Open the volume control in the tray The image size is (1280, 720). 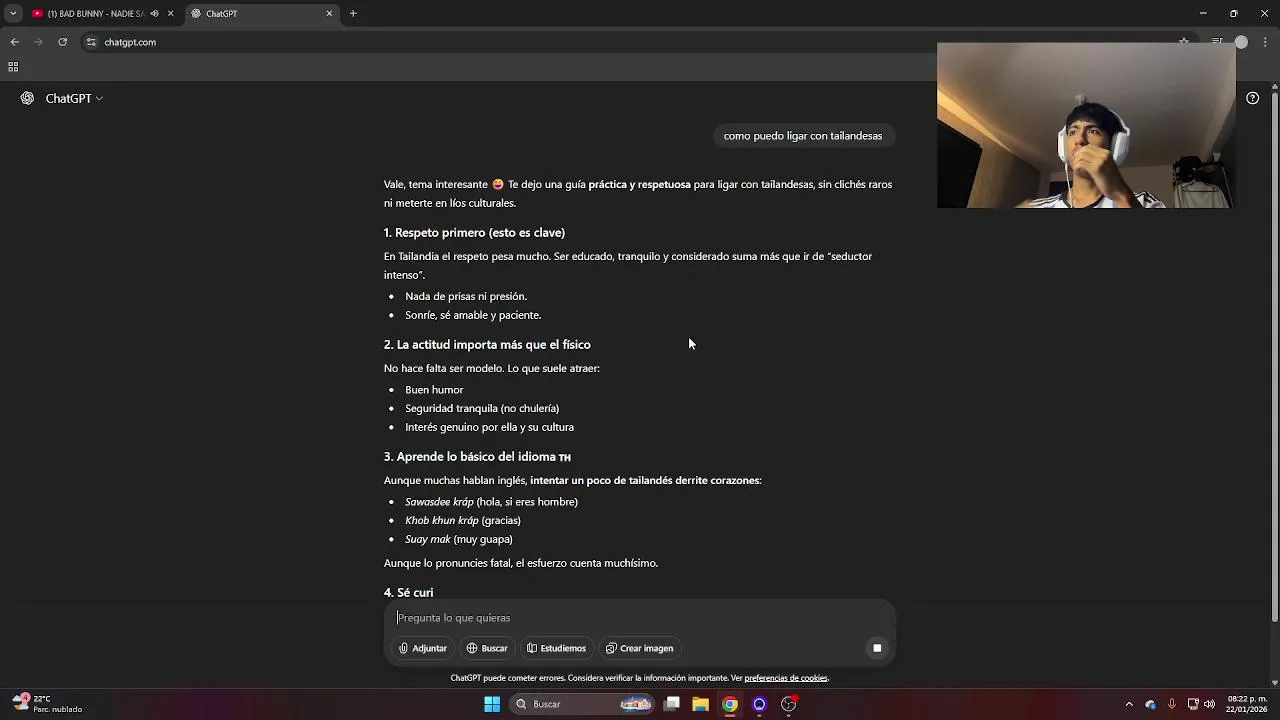(1210, 704)
